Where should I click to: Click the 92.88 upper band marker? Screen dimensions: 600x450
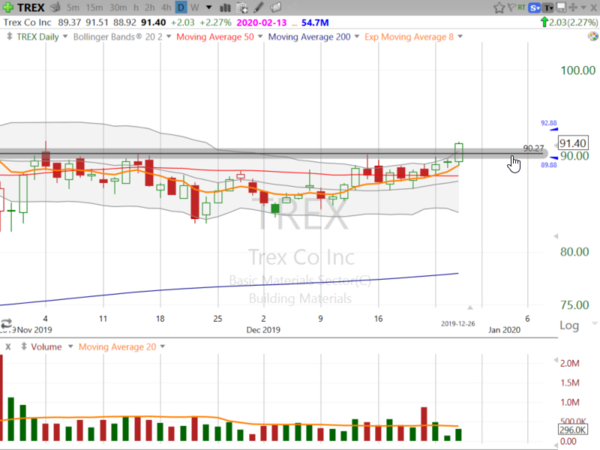549,123
